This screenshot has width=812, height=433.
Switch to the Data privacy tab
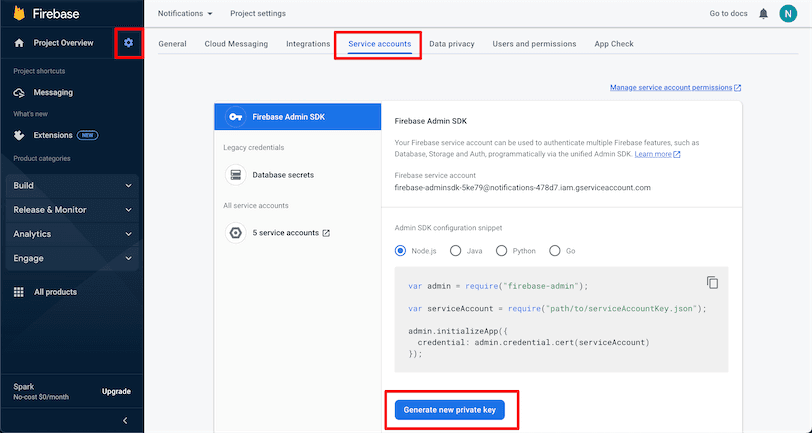tap(452, 44)
